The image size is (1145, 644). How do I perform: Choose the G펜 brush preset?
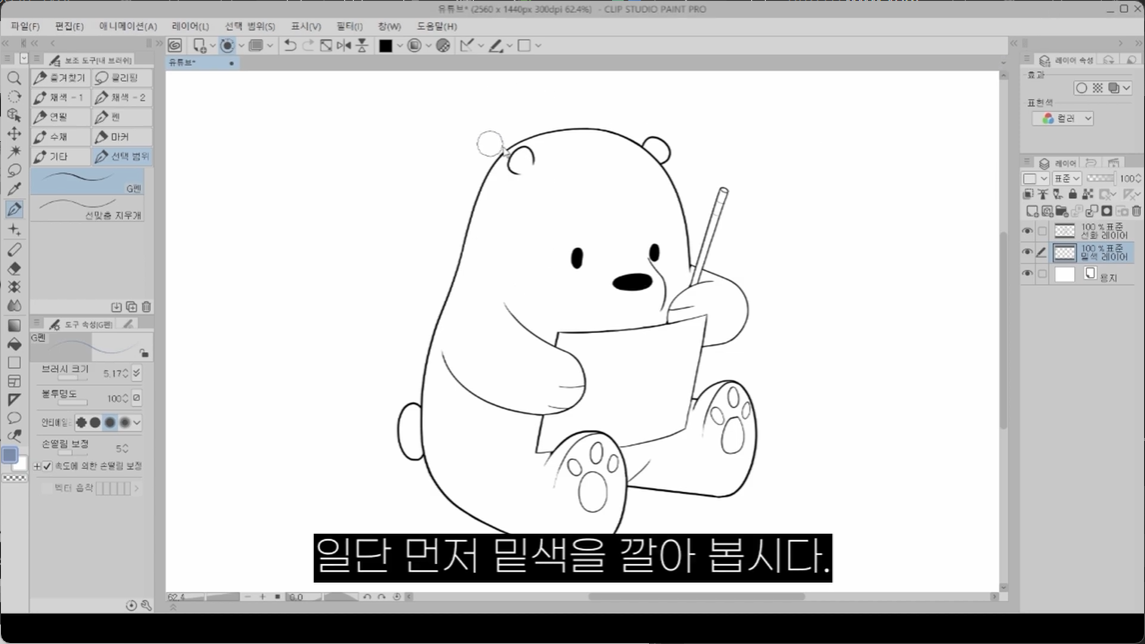point(88,182)
